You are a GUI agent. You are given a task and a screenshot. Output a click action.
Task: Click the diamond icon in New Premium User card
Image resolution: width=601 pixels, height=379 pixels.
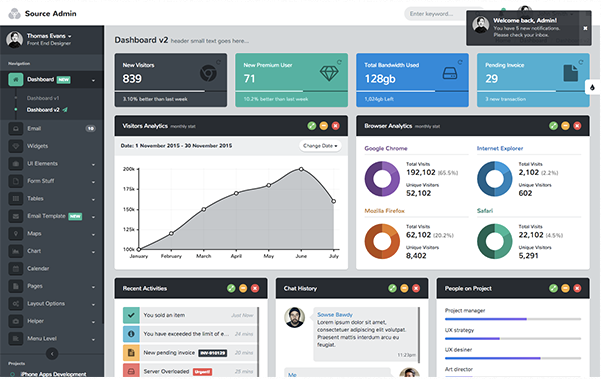click(x=329, y=73)
